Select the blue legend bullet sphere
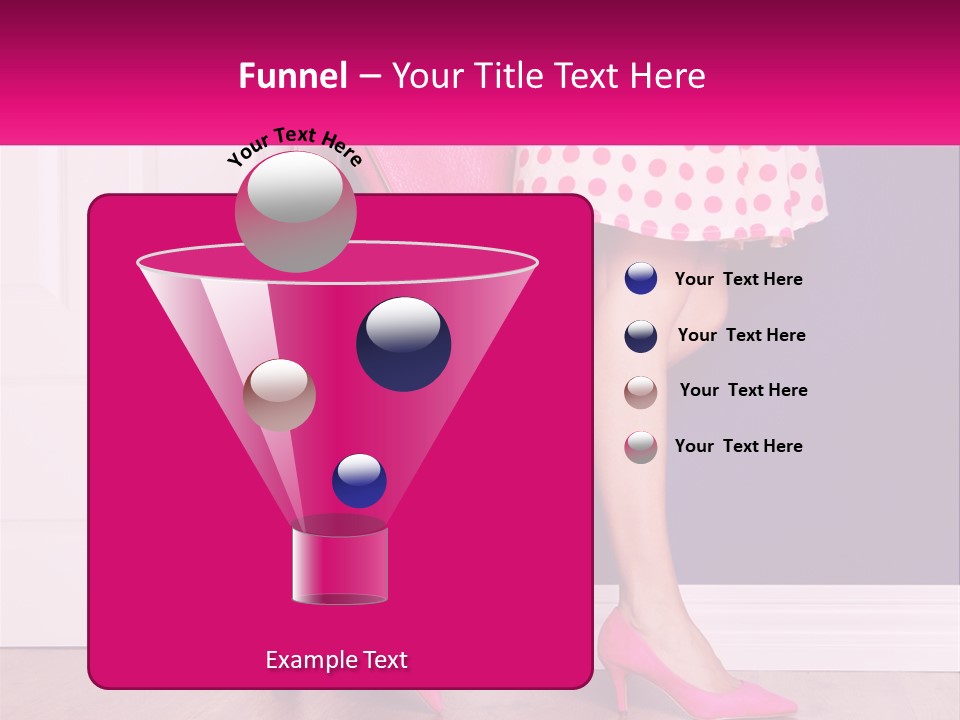The image size is (960, 720). [x=640, y=279]
